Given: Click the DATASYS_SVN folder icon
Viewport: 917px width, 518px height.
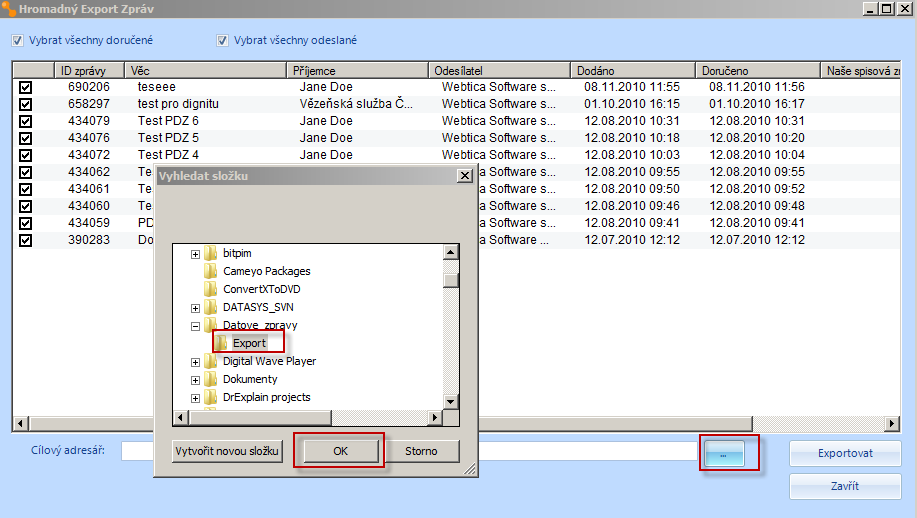Looking at the screenshot, I should 211,307.
